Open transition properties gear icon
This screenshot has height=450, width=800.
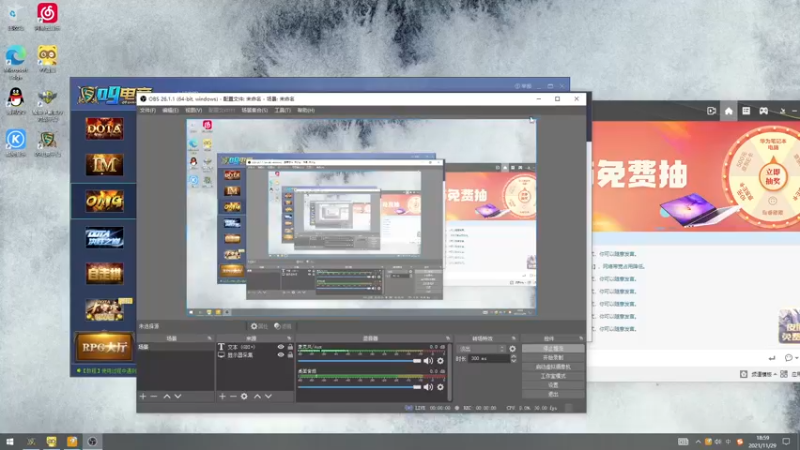[512, 349]
